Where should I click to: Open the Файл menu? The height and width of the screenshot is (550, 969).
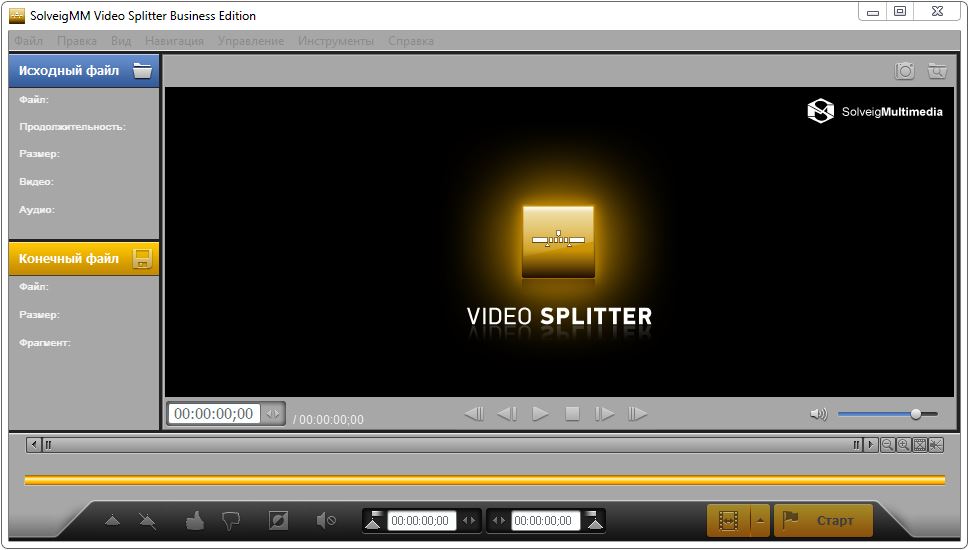(x=28, y=41)
